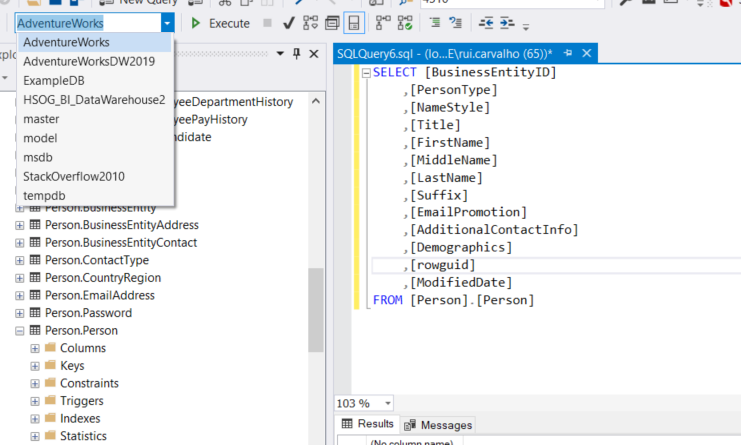The width and height of the screenshot is (741, 445).
Task: Select Person.EmailAddress table icon
Action: (x=35, y=295)
